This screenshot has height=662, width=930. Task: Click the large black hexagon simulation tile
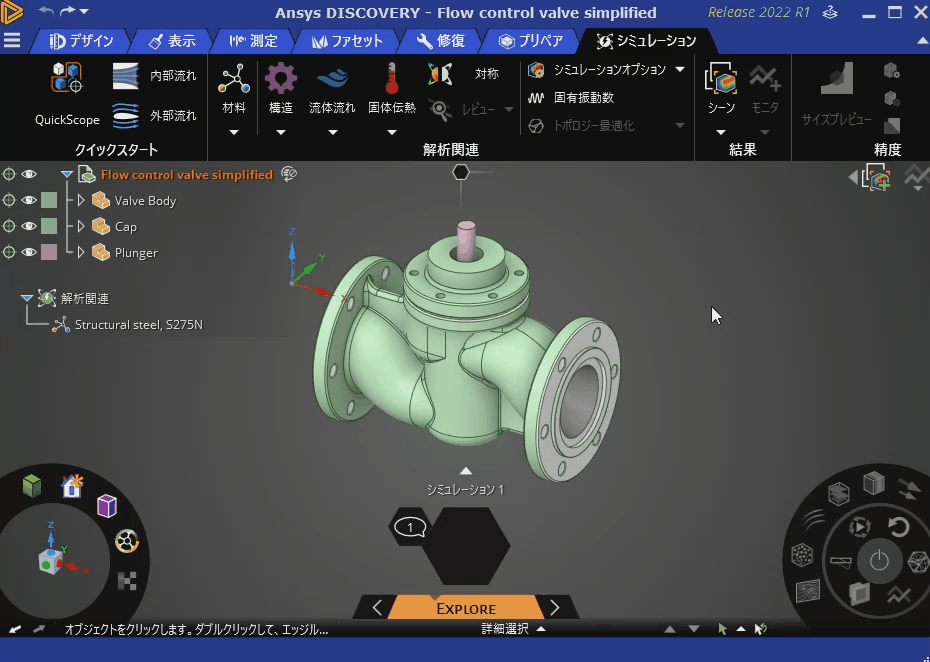tap(466, 546)
